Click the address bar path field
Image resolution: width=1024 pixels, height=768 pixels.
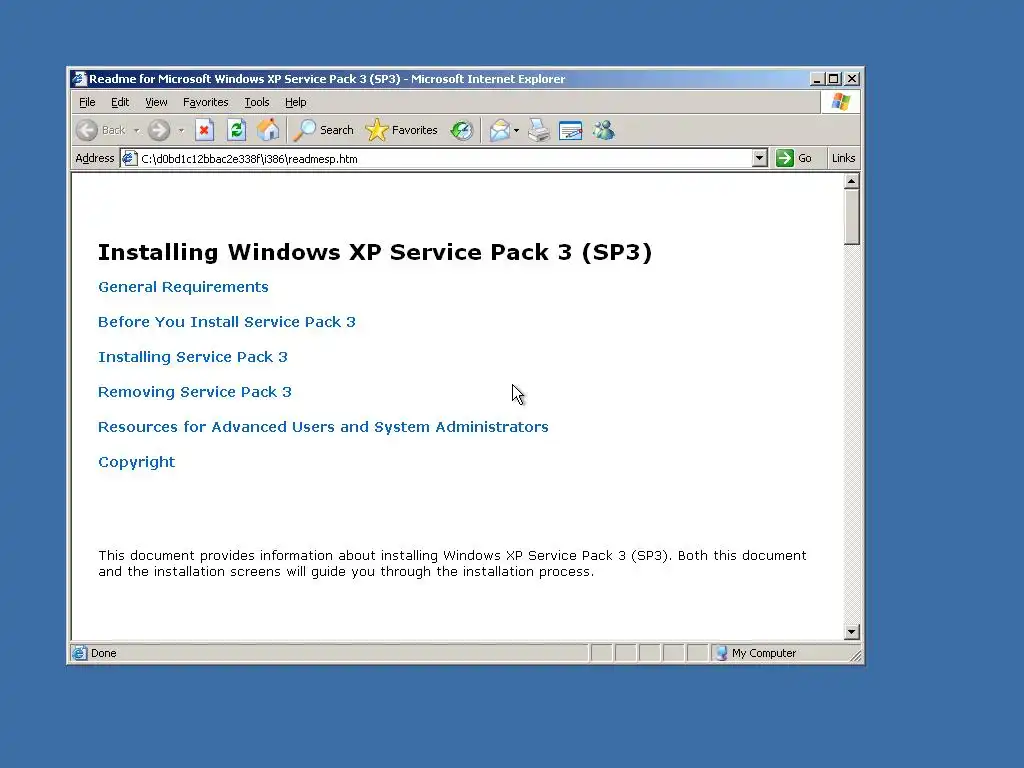pos(444,159)
